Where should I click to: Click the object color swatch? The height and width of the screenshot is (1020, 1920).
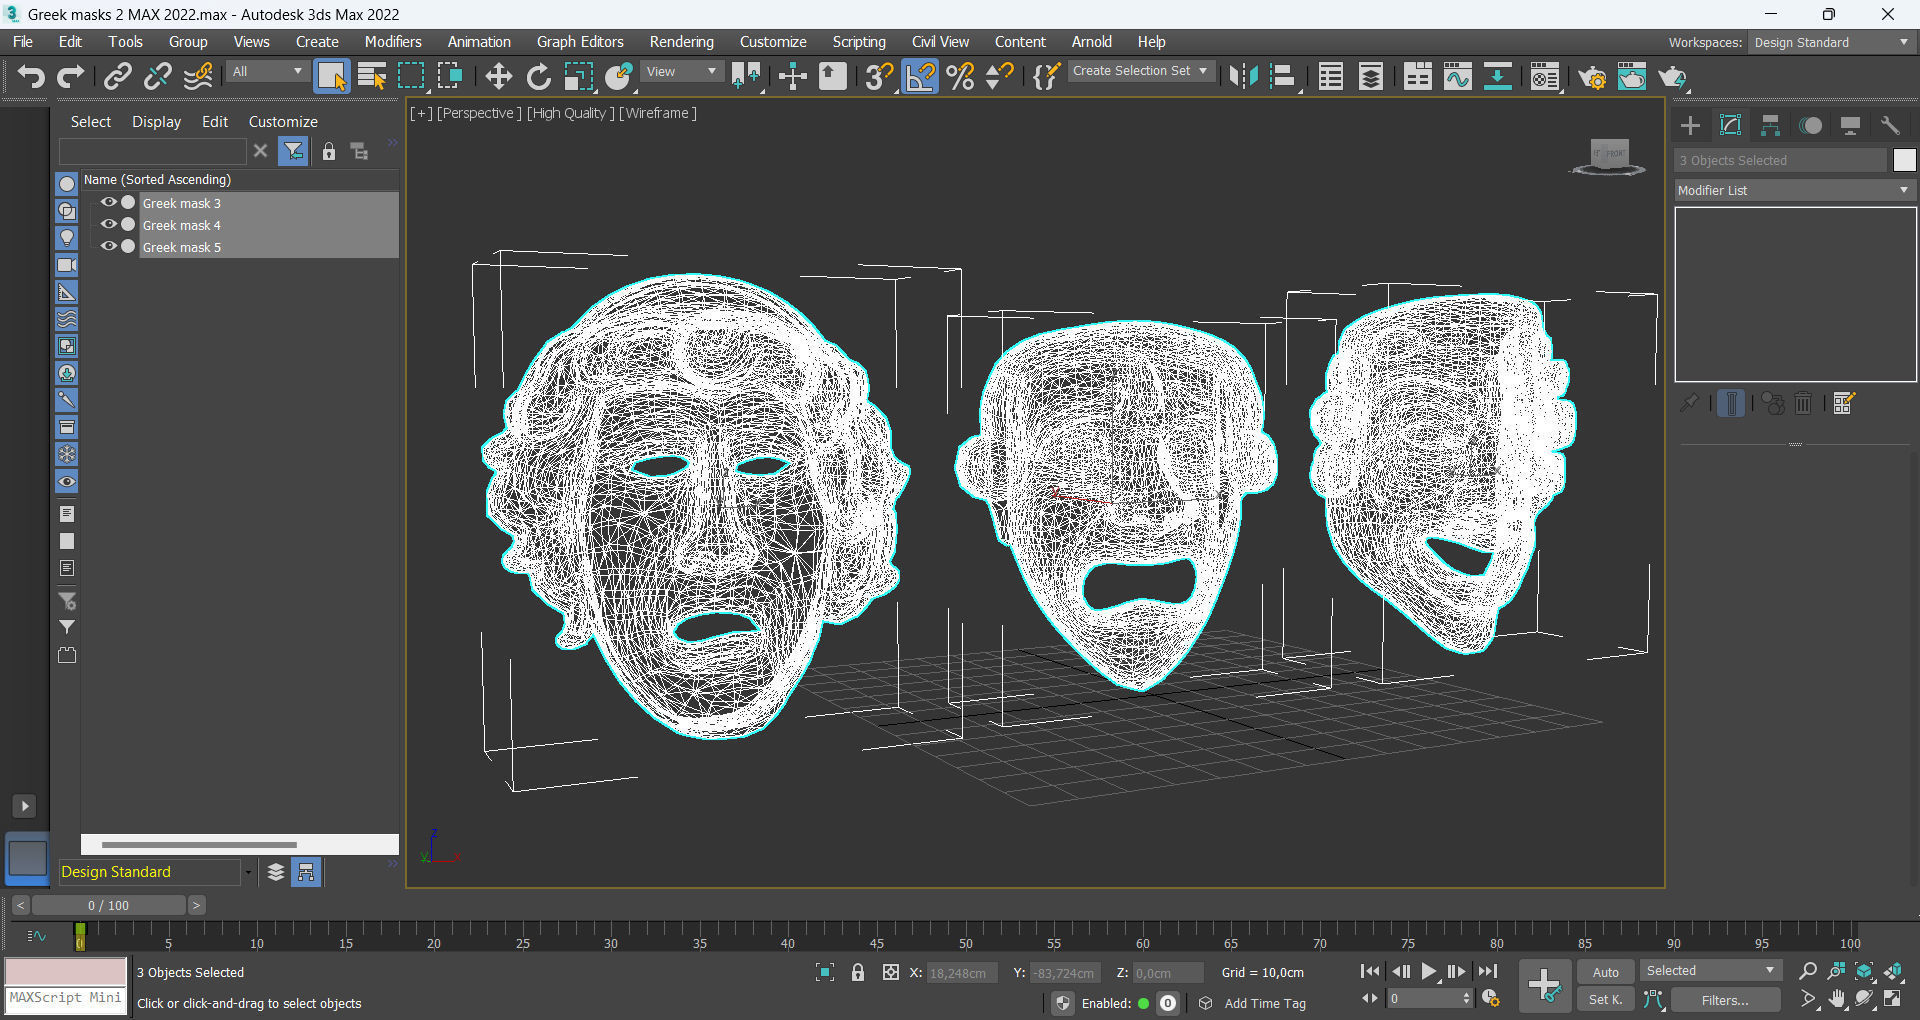[1904, 160]
